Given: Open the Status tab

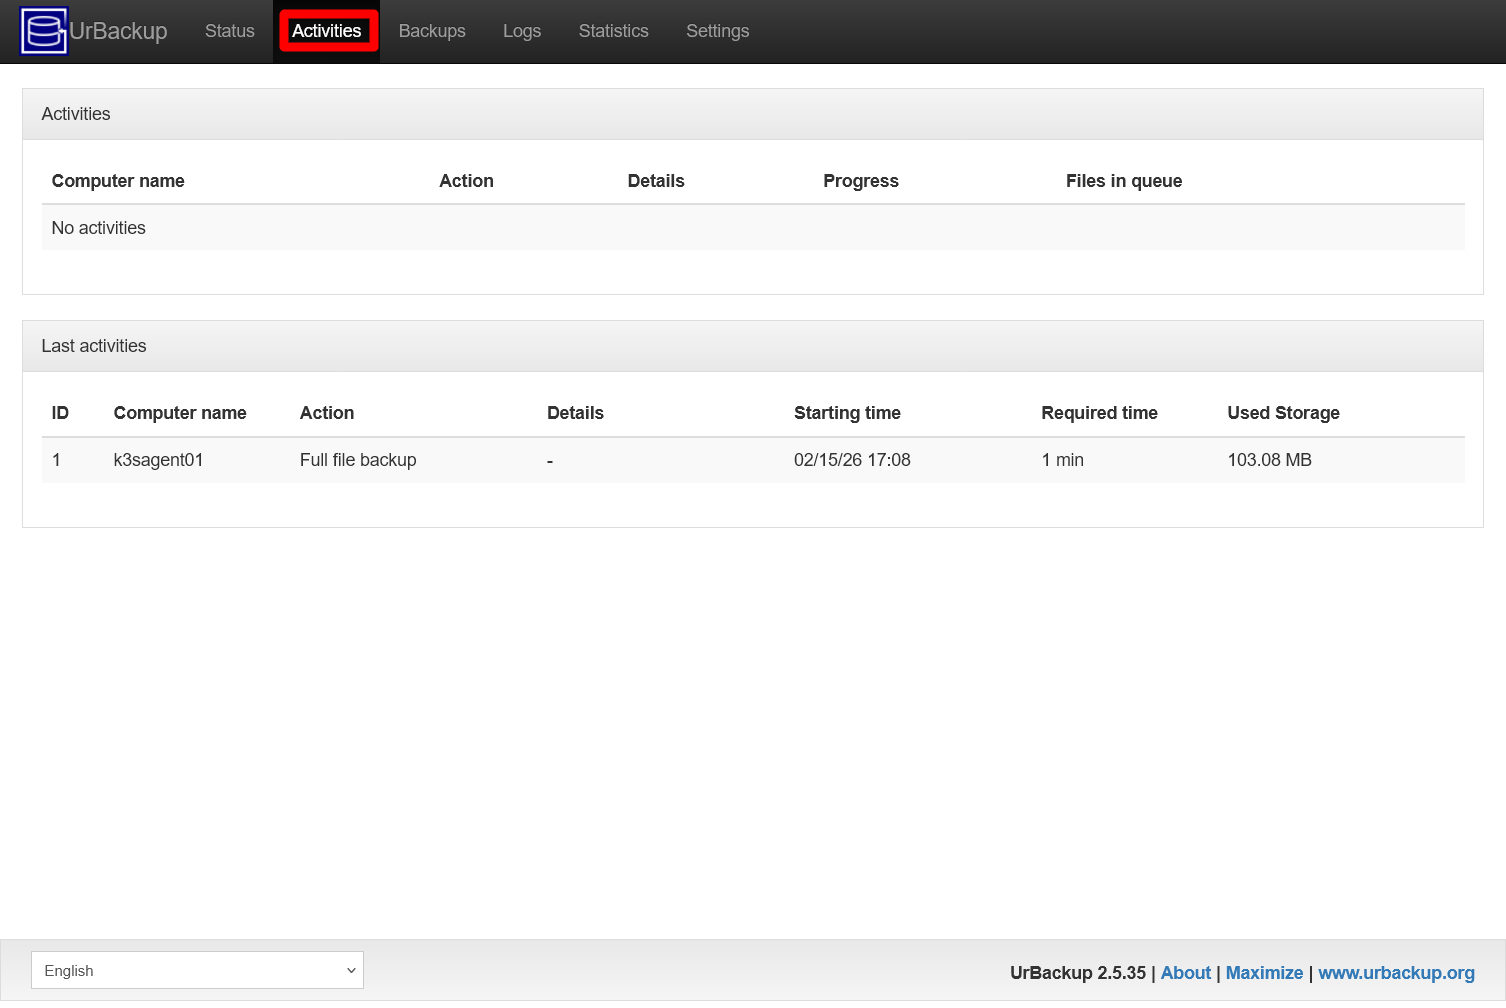Looking at the screenshot, I should point(229,31).
